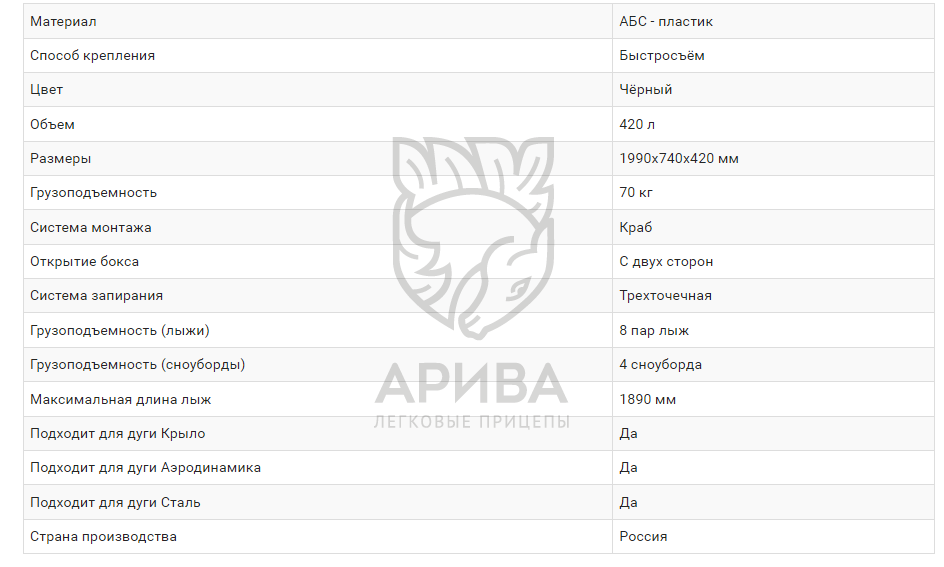Click the 'Легковые прицепы' watermark caption
This screenshot has height=567, width=944.
tap(471, 422)
